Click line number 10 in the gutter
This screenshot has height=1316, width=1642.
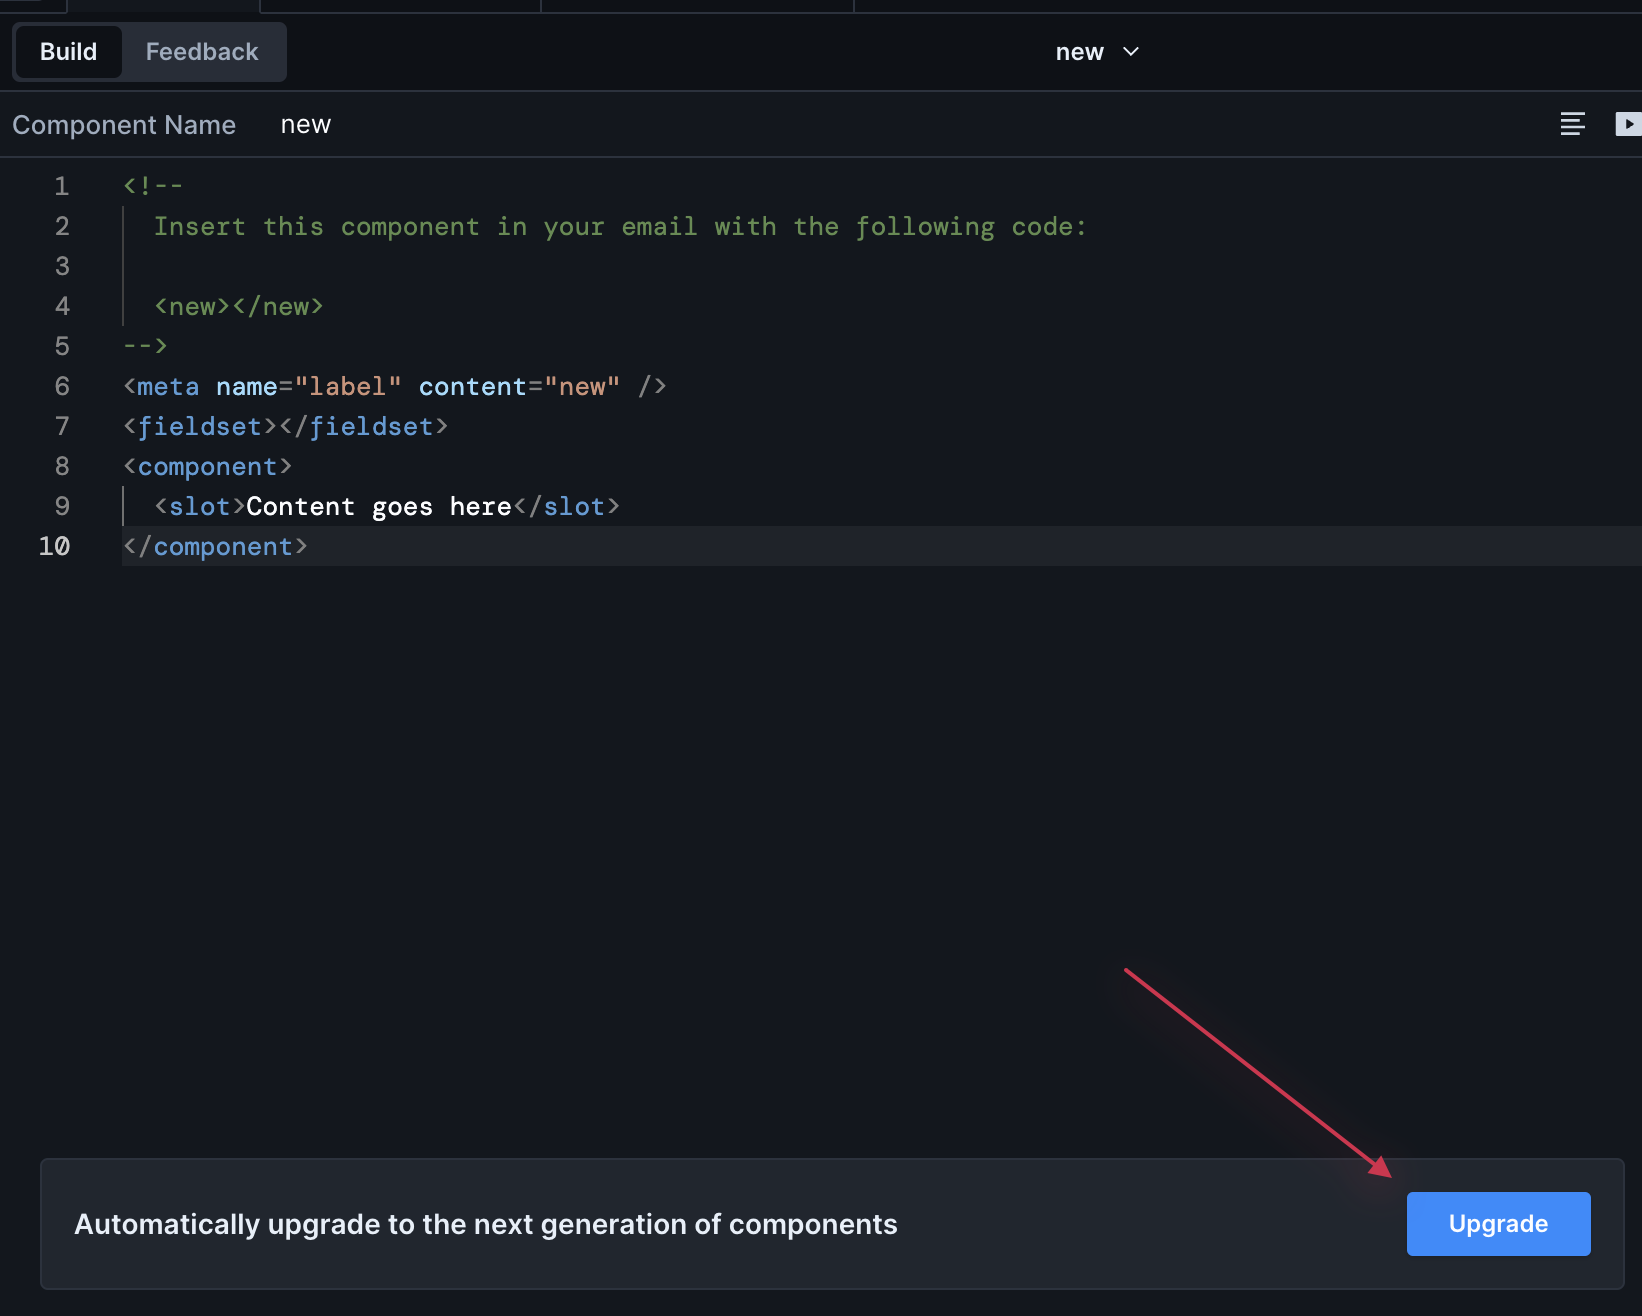coord(54,546)
